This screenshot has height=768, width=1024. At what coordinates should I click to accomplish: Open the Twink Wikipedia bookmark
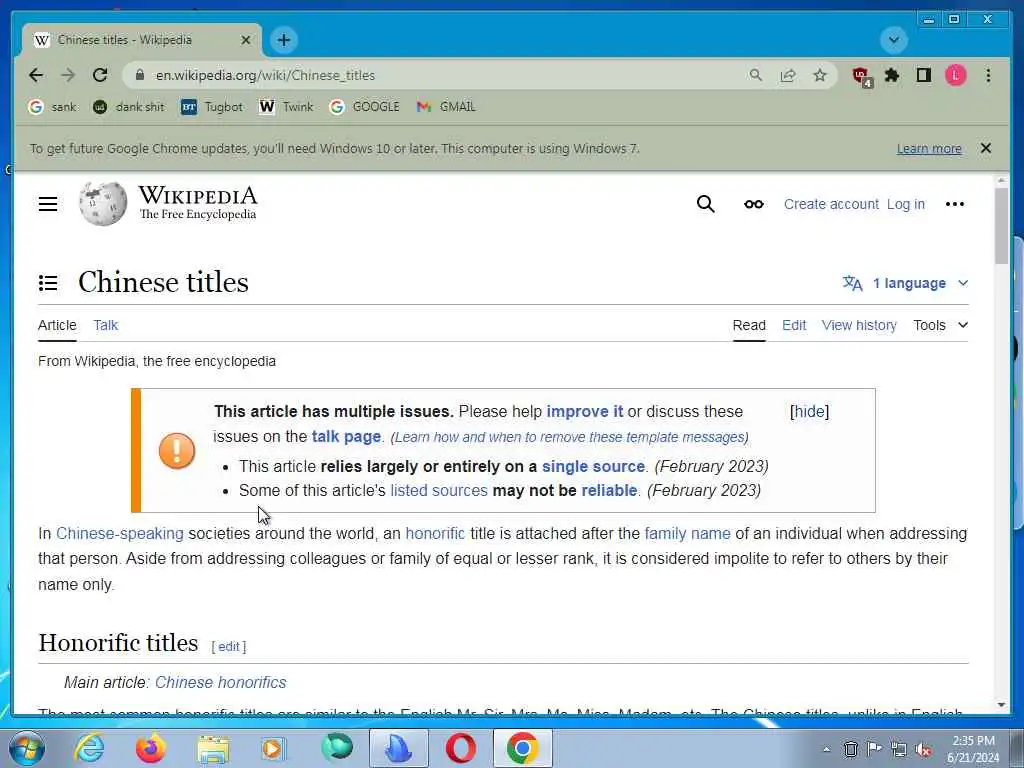(286, 106)
